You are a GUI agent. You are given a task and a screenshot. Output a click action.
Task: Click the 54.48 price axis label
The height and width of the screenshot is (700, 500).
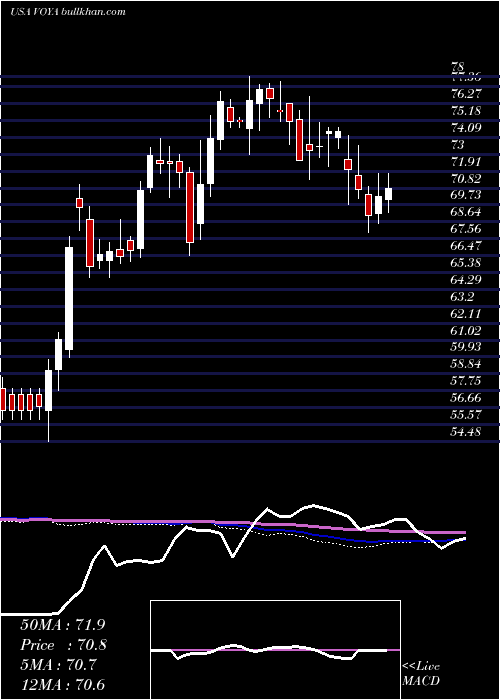click(x=467, y=432)
